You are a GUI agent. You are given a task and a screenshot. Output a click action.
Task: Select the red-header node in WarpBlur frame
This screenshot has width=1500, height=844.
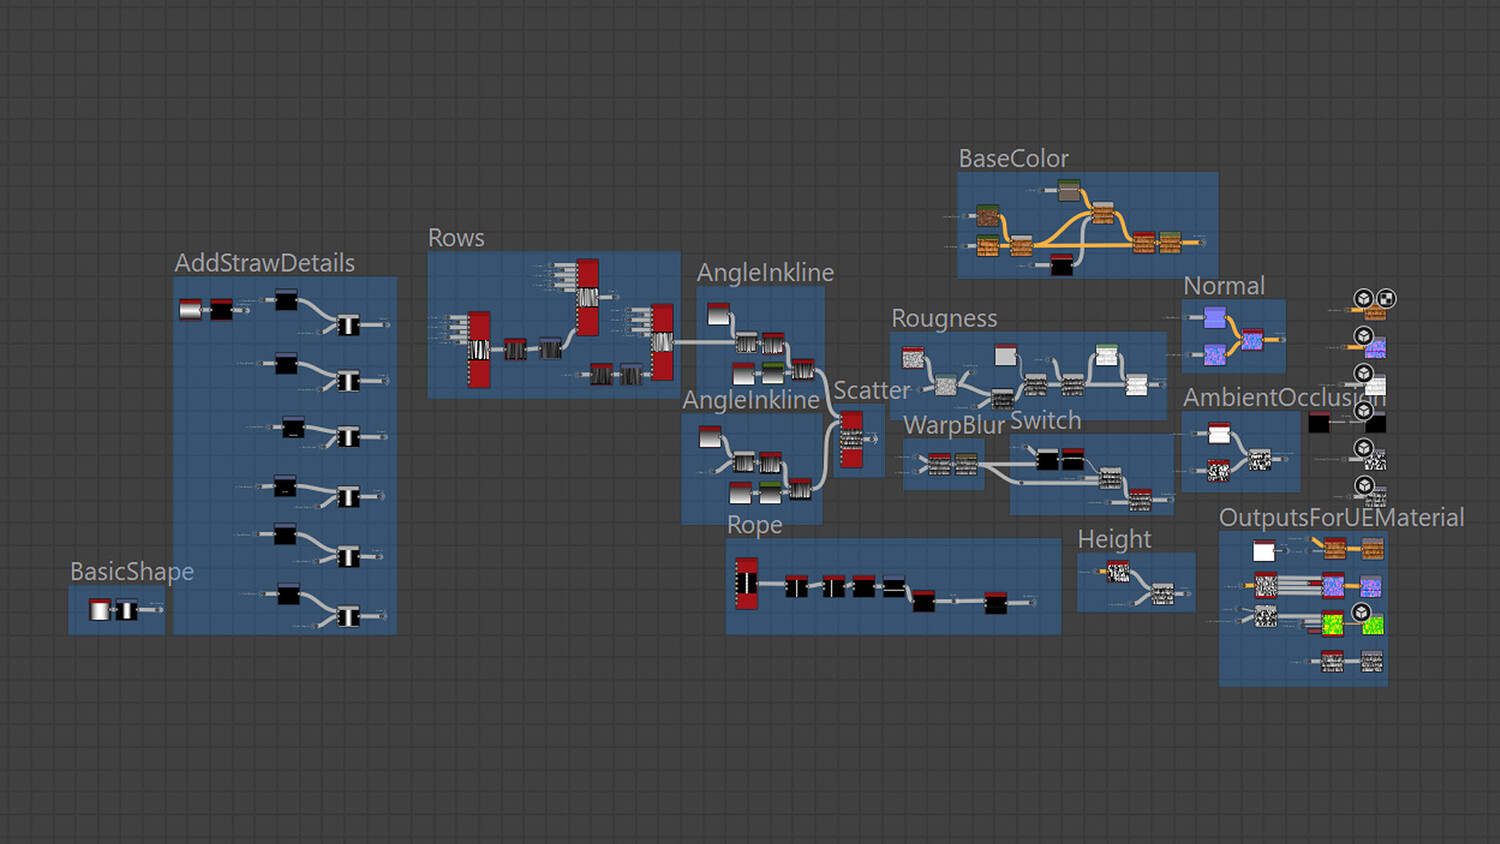(939, 463)
